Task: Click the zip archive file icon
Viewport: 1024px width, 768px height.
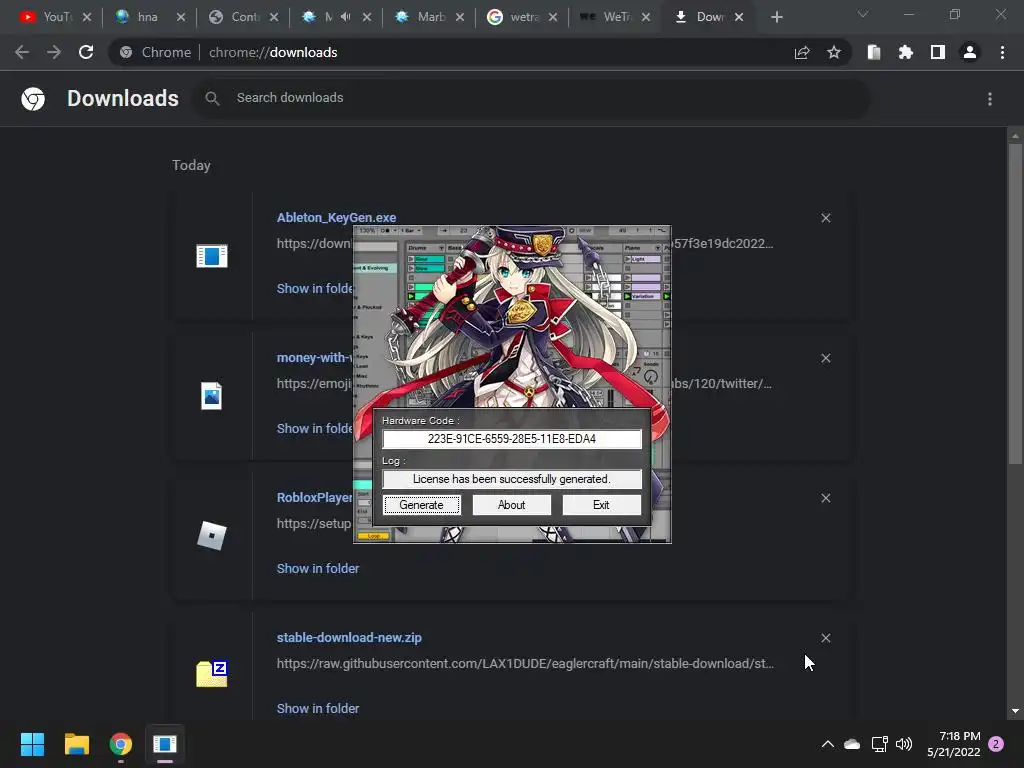Action: (212, 674)
